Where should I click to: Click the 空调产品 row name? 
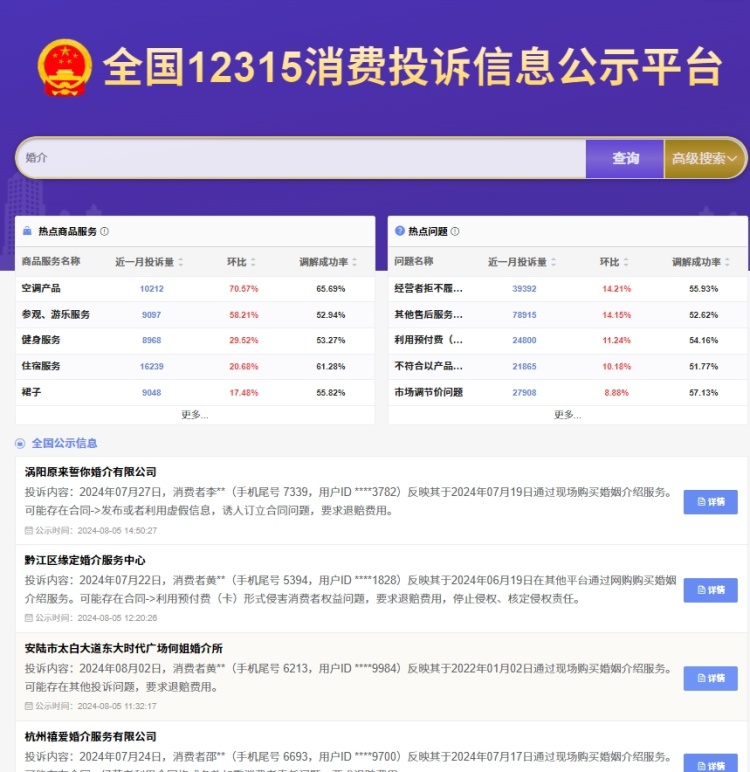click(x=41, y=288)
